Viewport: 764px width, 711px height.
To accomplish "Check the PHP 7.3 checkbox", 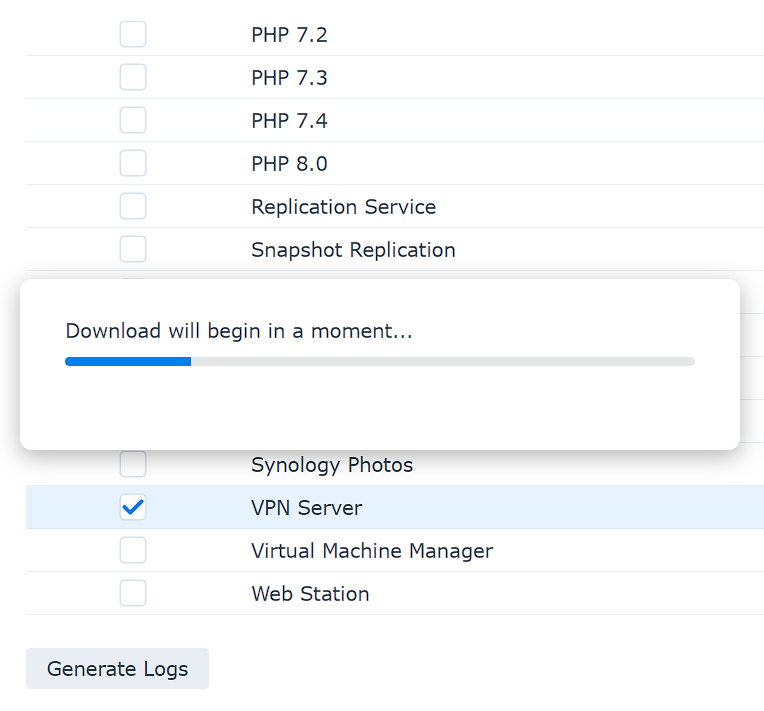I will coord(133,77).
